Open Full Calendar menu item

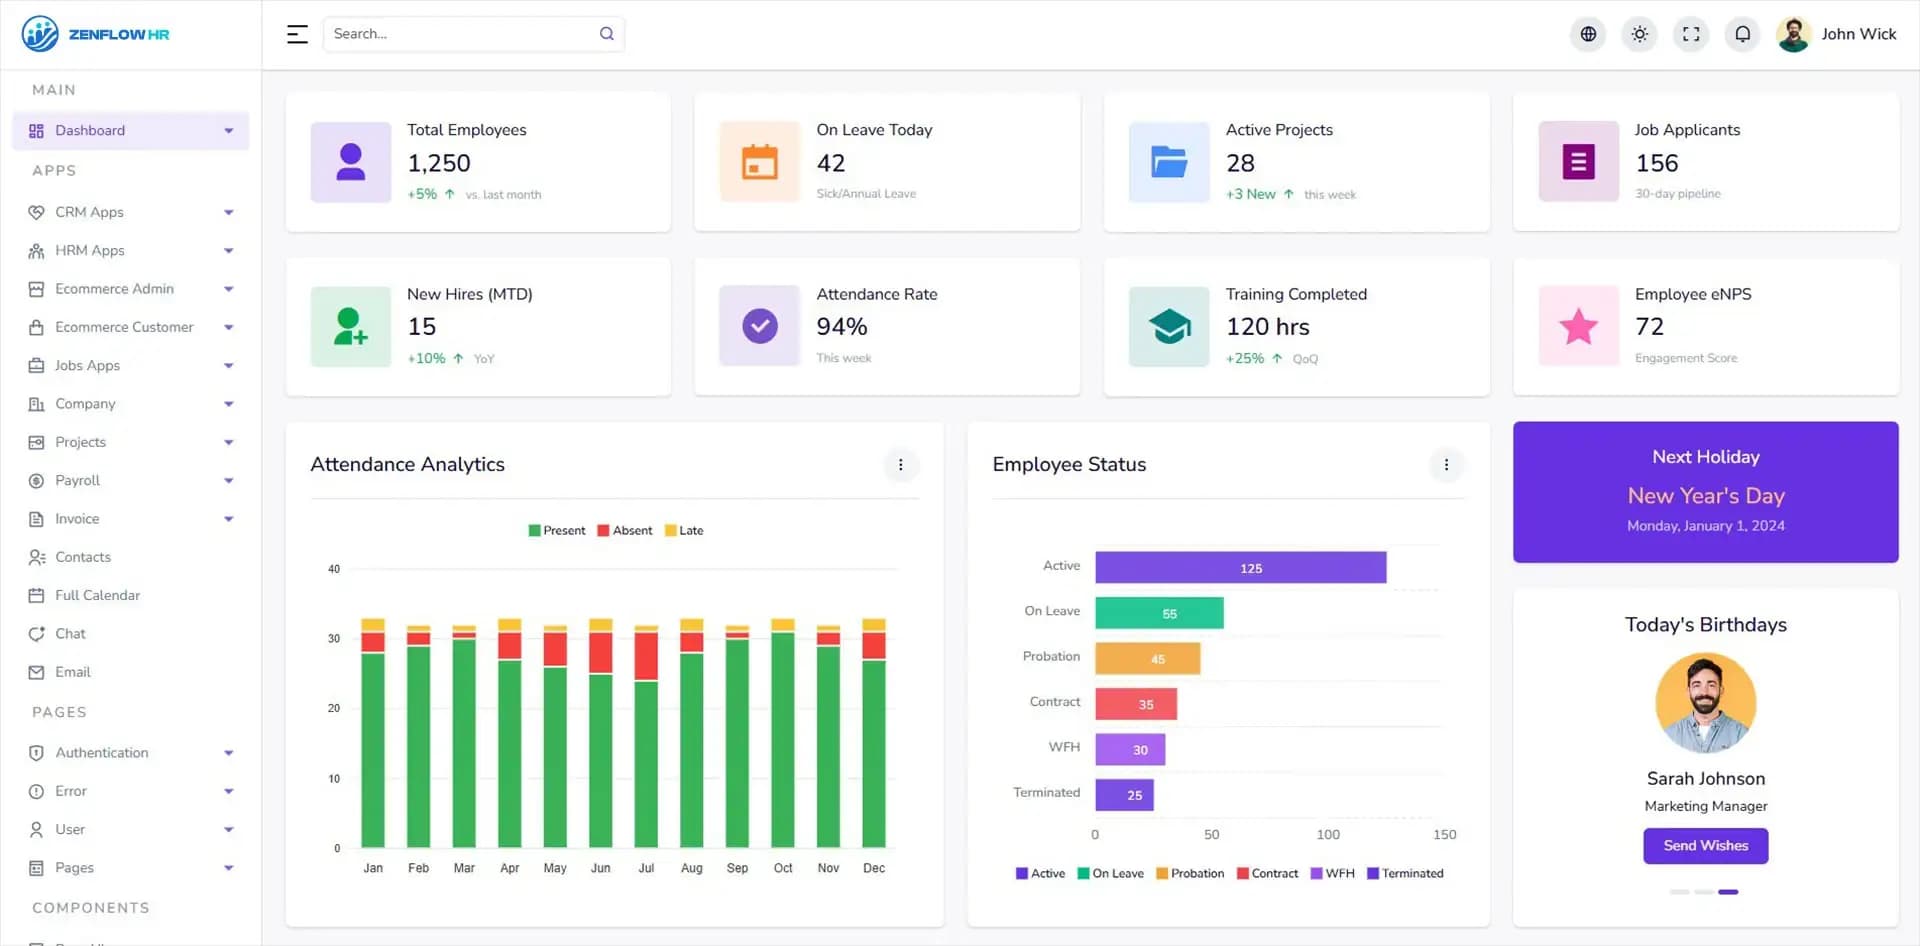pyautogui.click(x=130, y=595)
